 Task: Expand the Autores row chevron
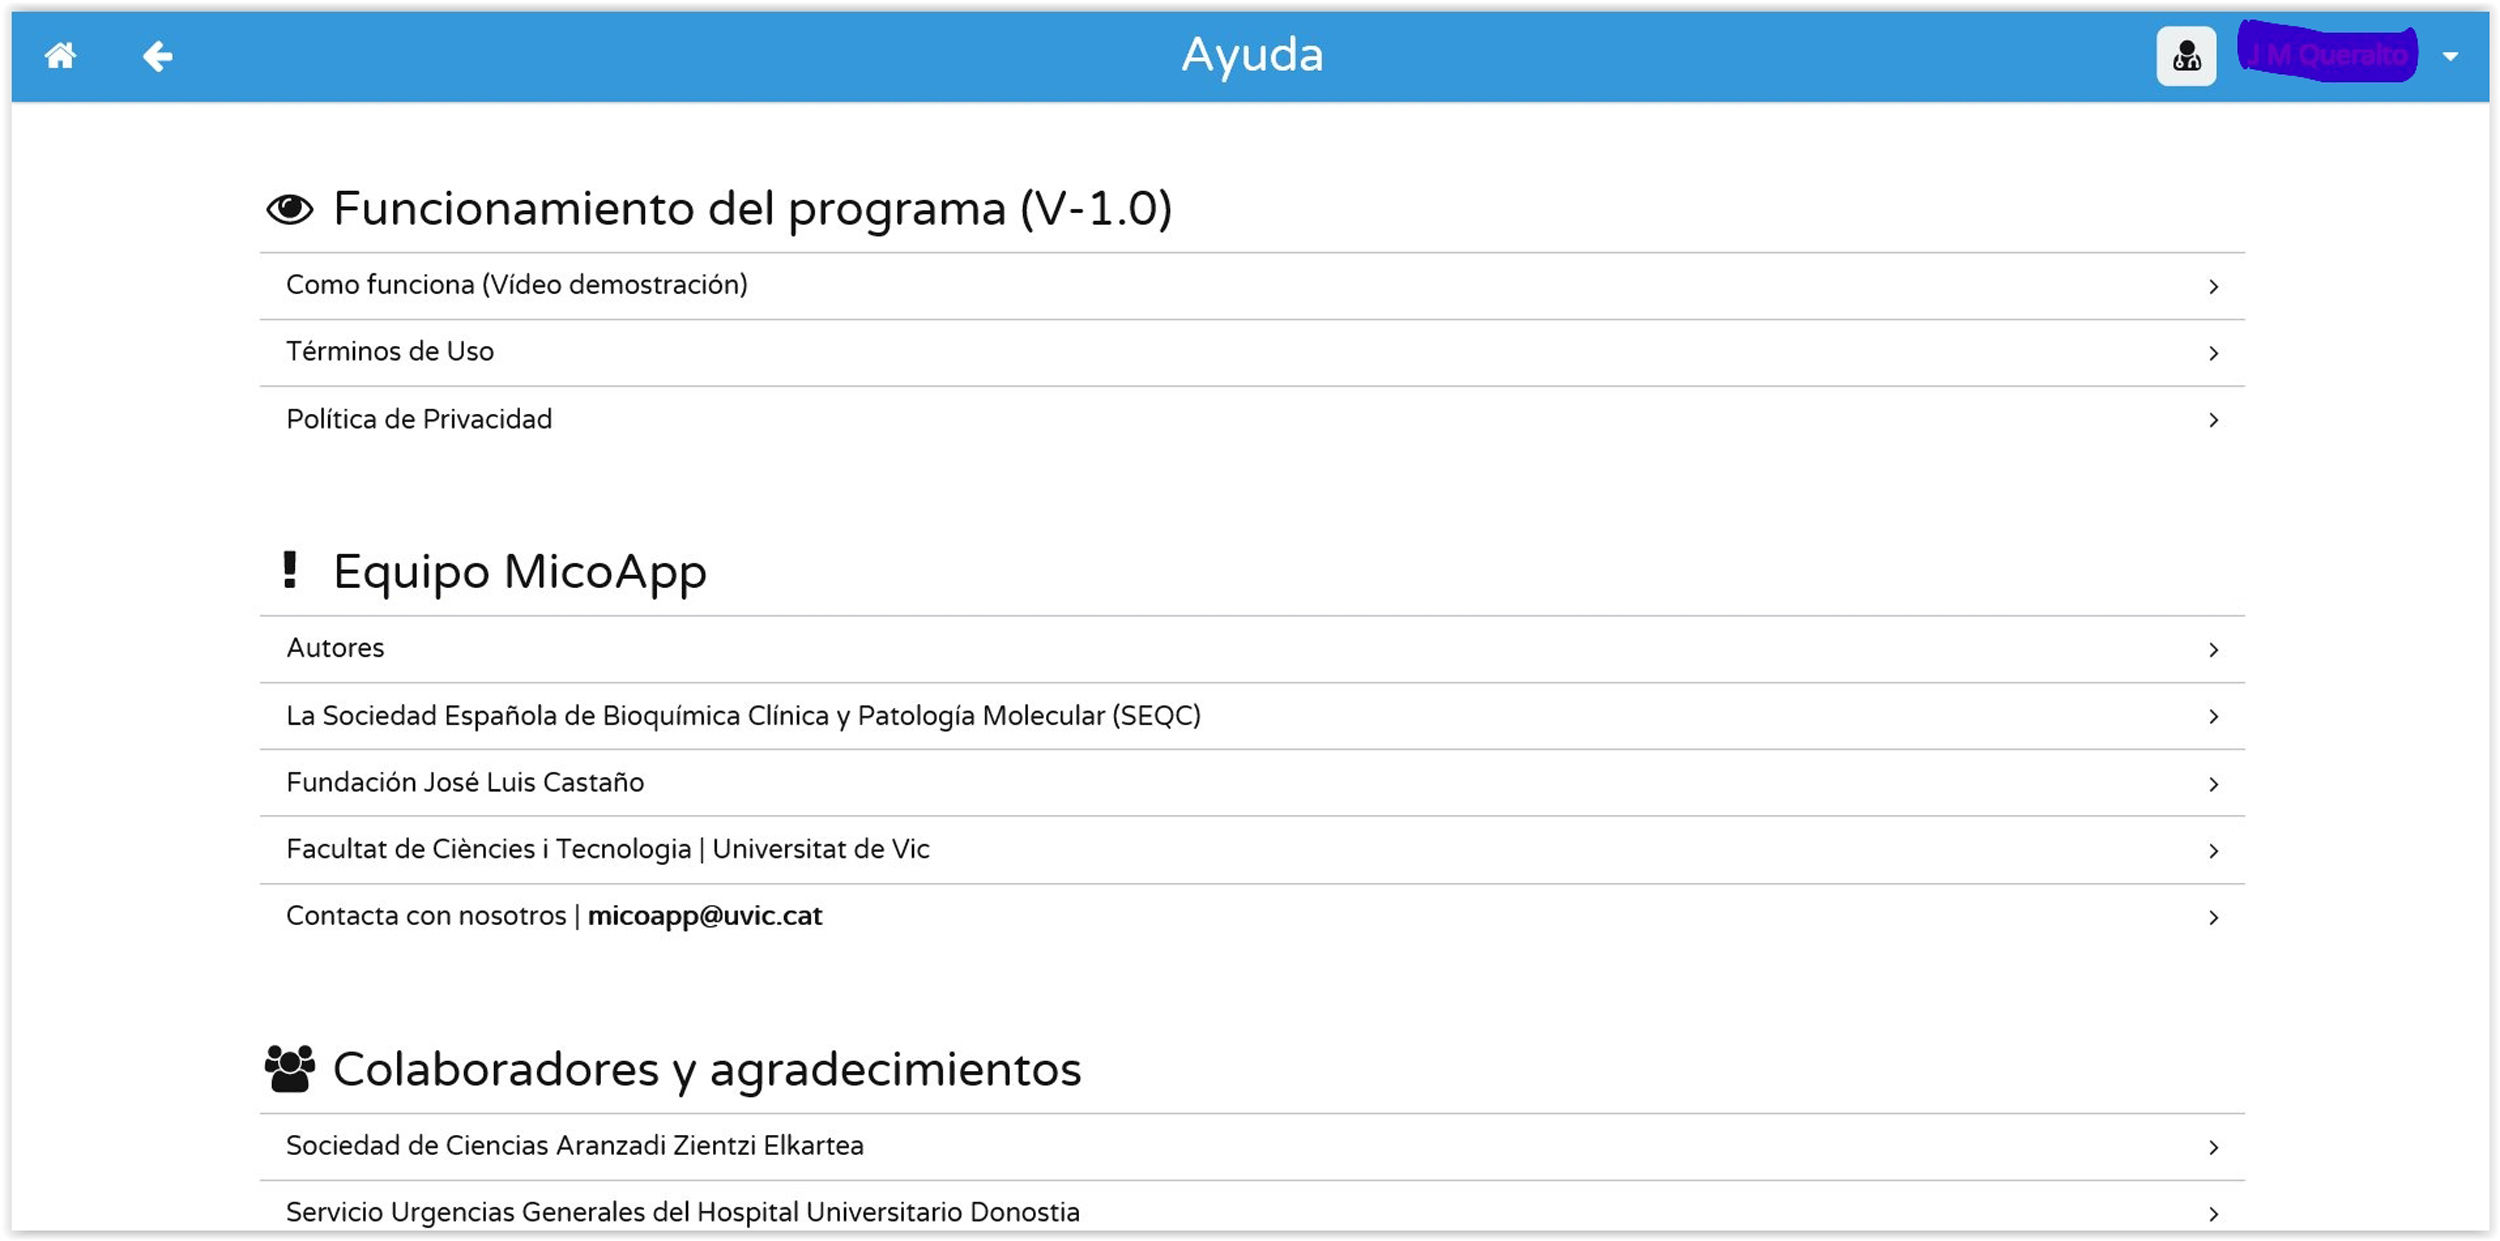coord(2213,650)
